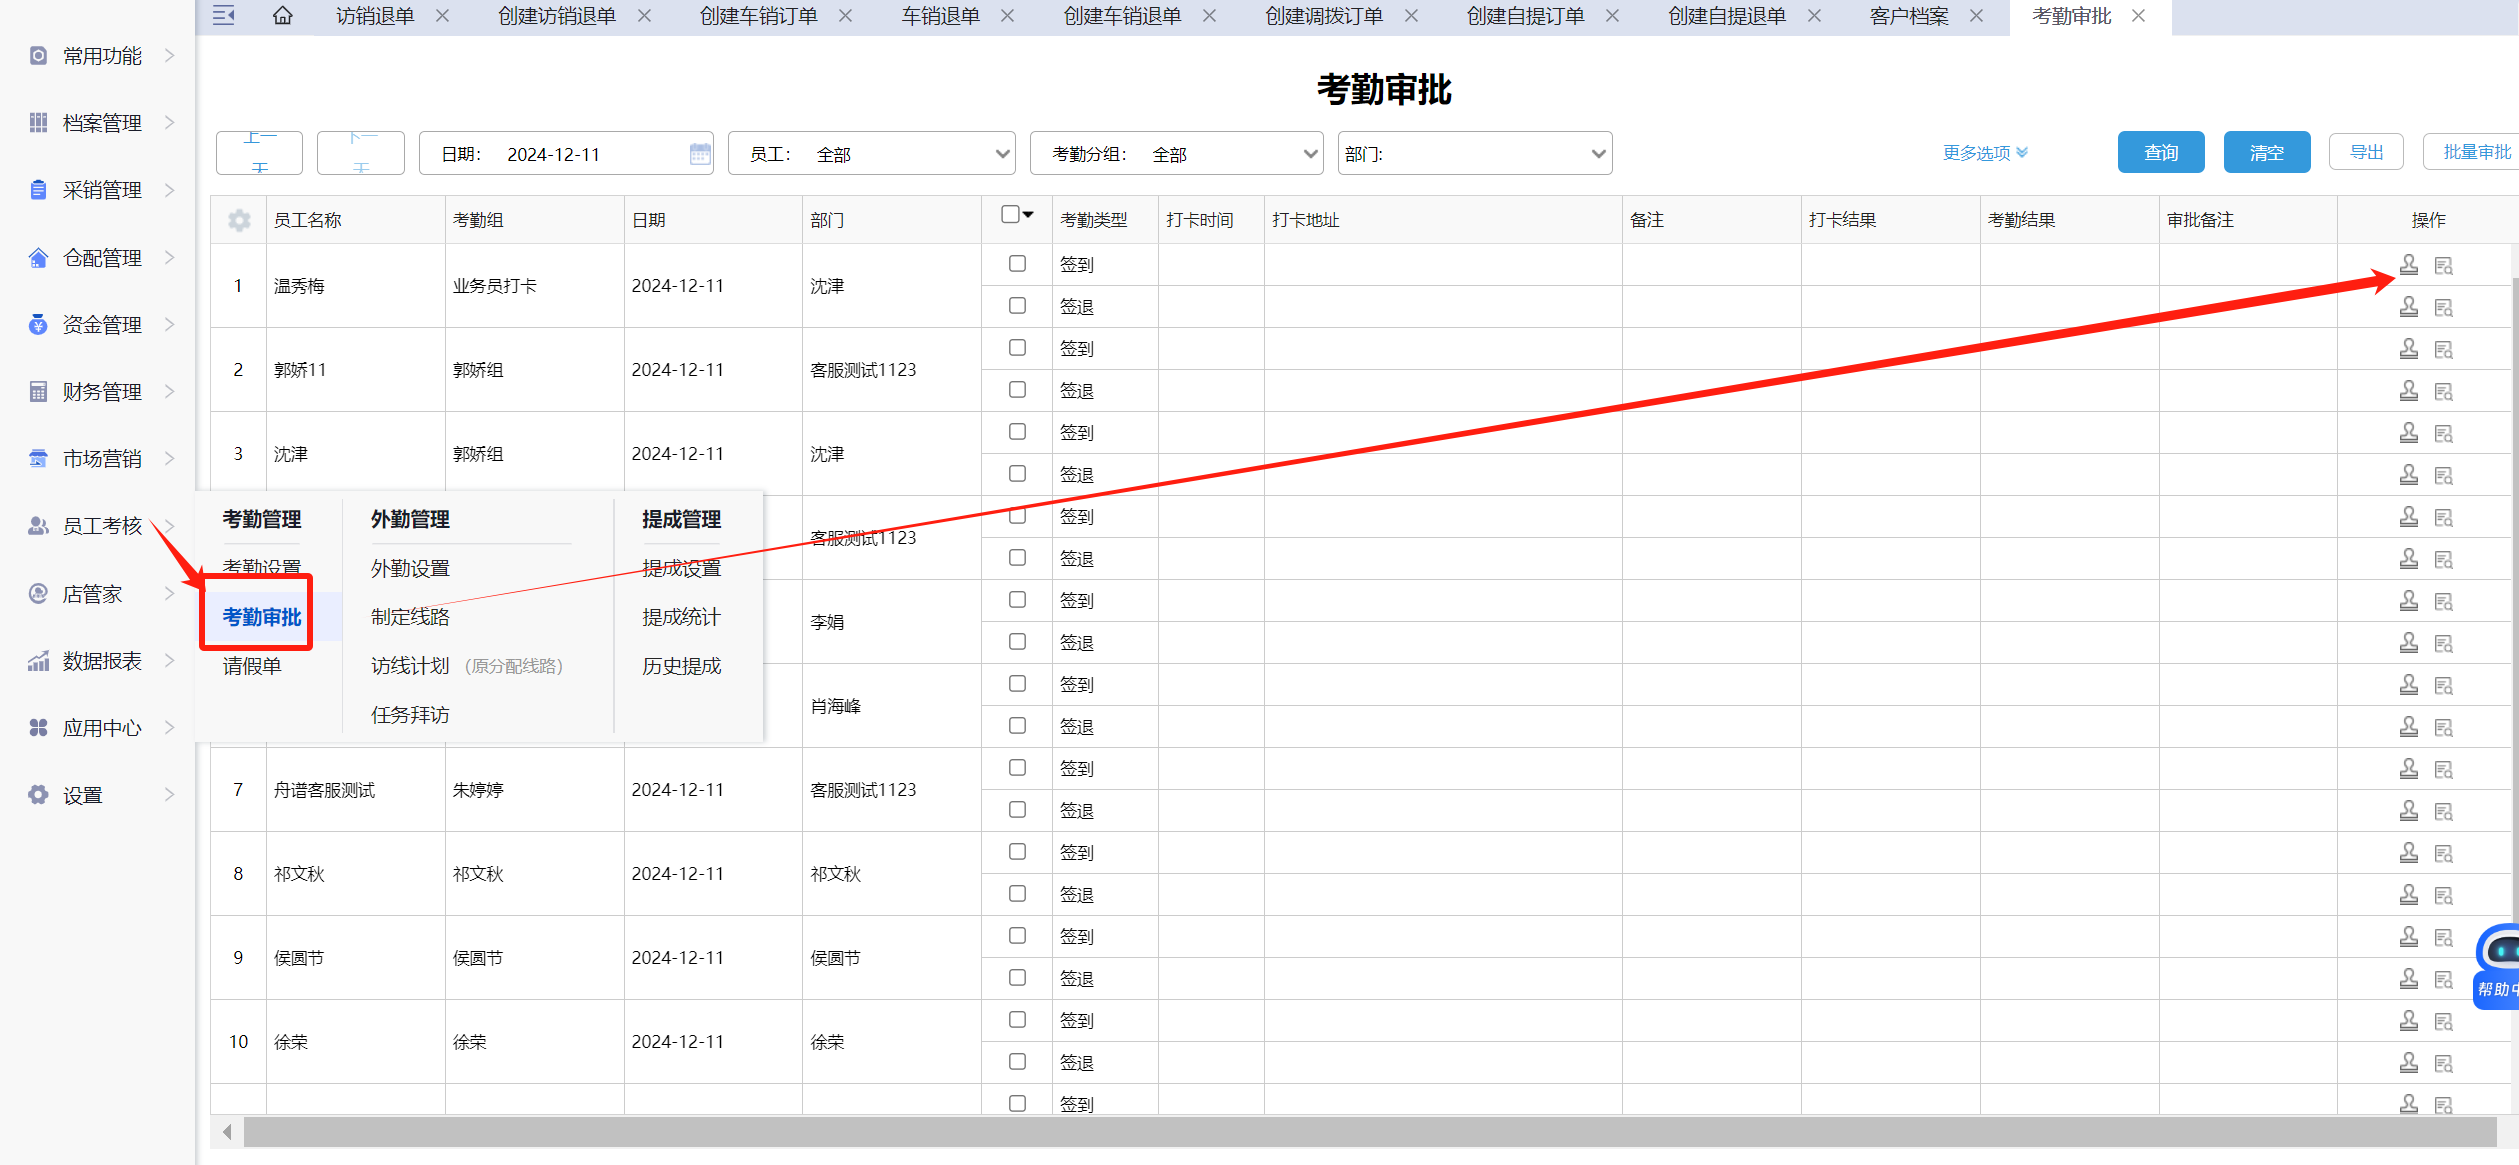2519x1165 pixels.
Task: Open the 员工 dropdown filter
Action: pyautogui.click(x=871, y=154)
